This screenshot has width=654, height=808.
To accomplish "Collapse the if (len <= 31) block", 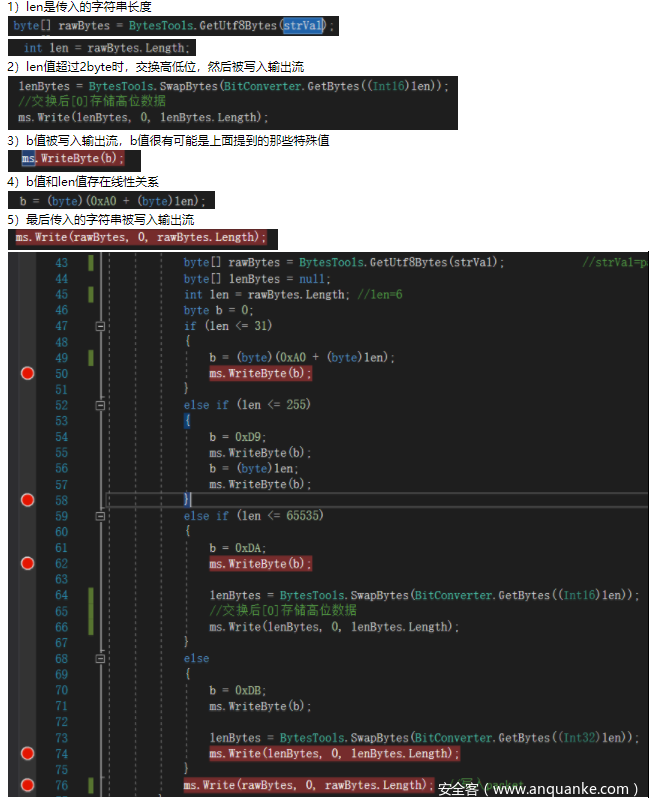I will [x=100, y=326].
